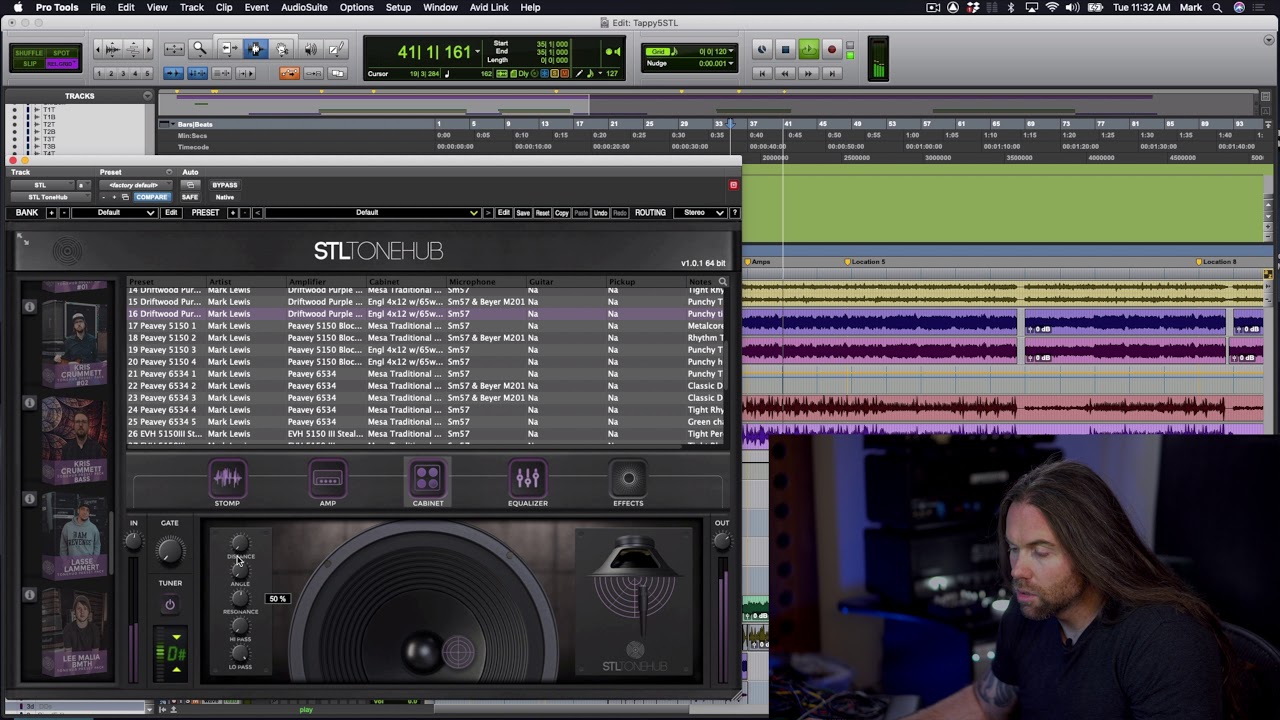The height and width of the screenshot is (720, 1280).
Task: Click the Rewind transport button
Action: pyautogui.click(x=785, y=73)
